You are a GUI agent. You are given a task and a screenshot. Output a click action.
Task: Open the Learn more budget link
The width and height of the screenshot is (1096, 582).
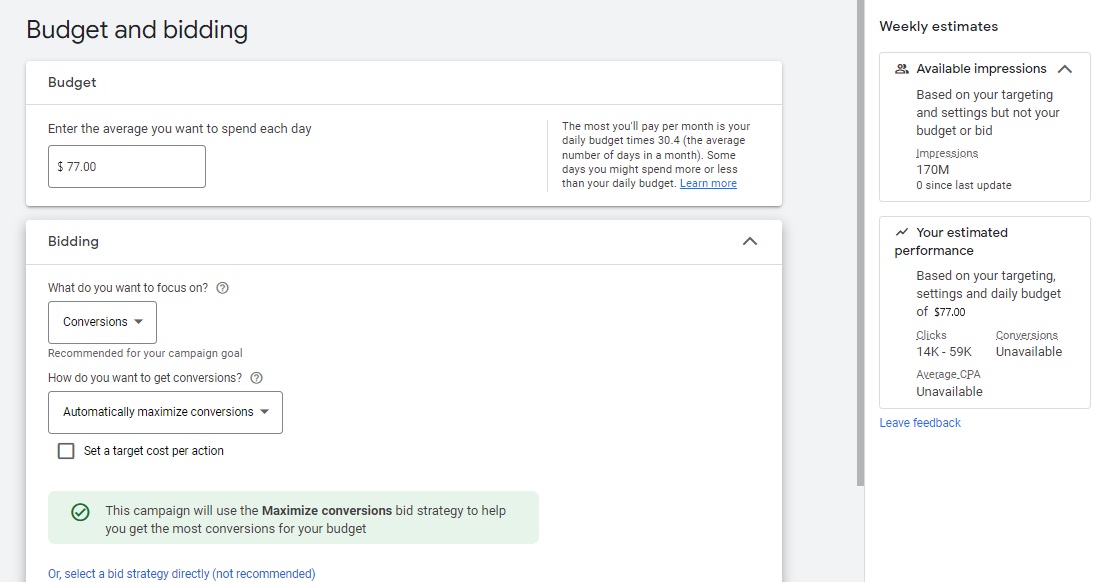click(708, 184)
